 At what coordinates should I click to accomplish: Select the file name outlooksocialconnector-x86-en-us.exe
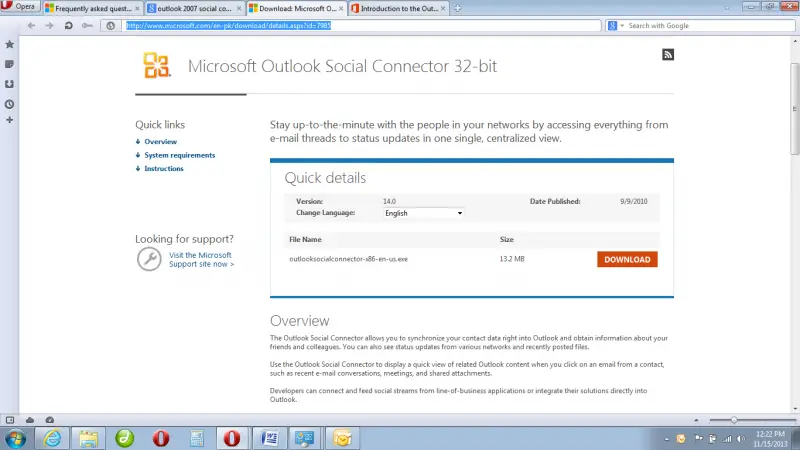tap(348, 259)
